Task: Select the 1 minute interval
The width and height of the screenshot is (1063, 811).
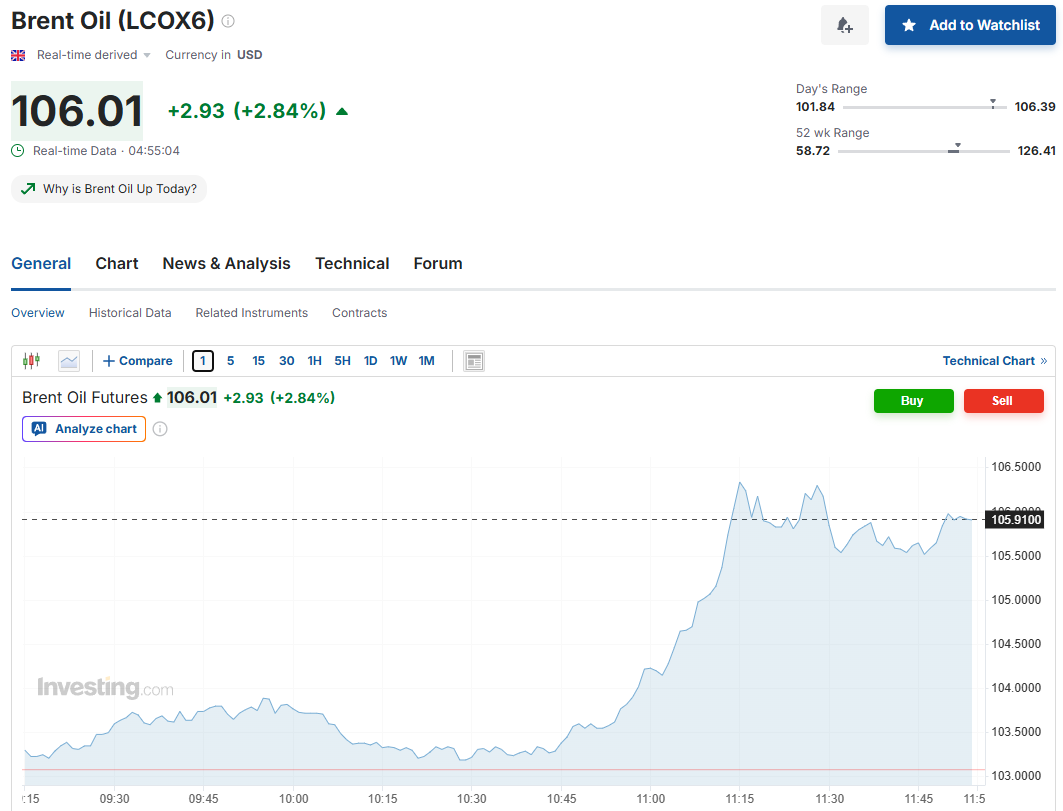Action: click(x=203, y=361)
